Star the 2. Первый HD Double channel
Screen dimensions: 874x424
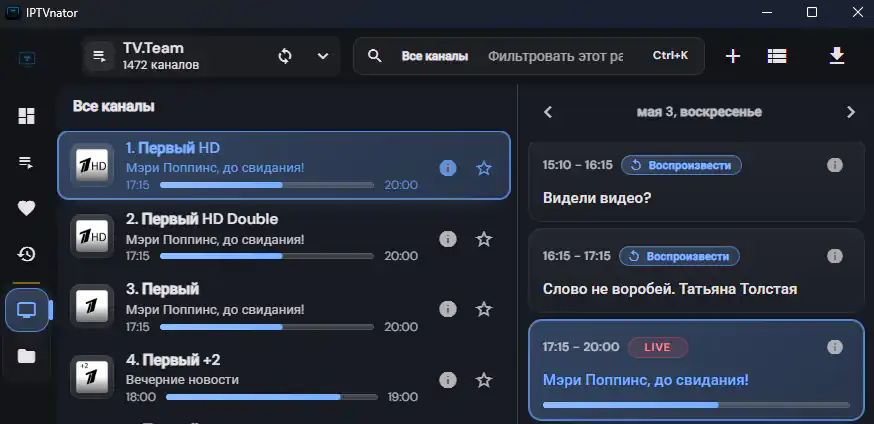(x=484, y=239)
